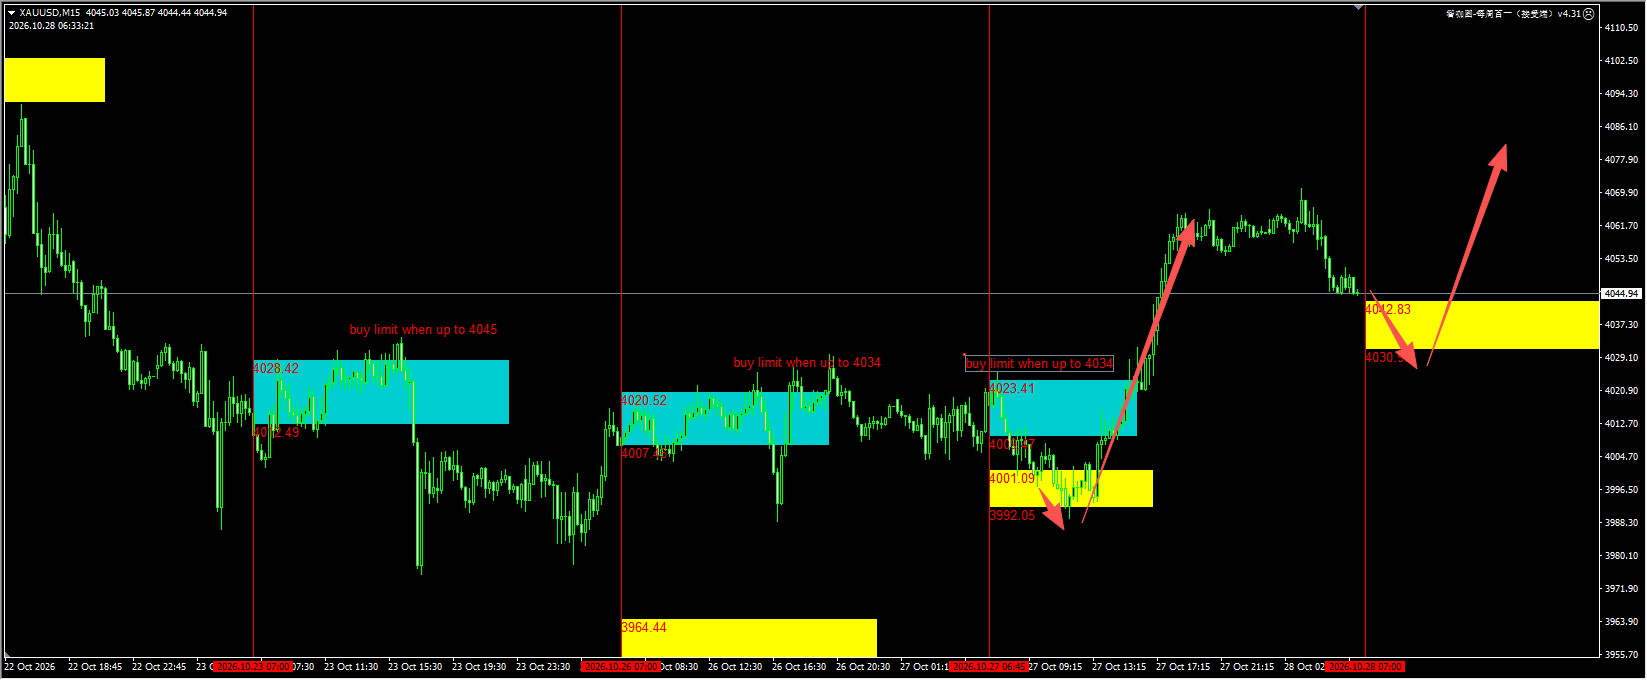Click the red 2026.10.28 date marker

pos(1365,666)
